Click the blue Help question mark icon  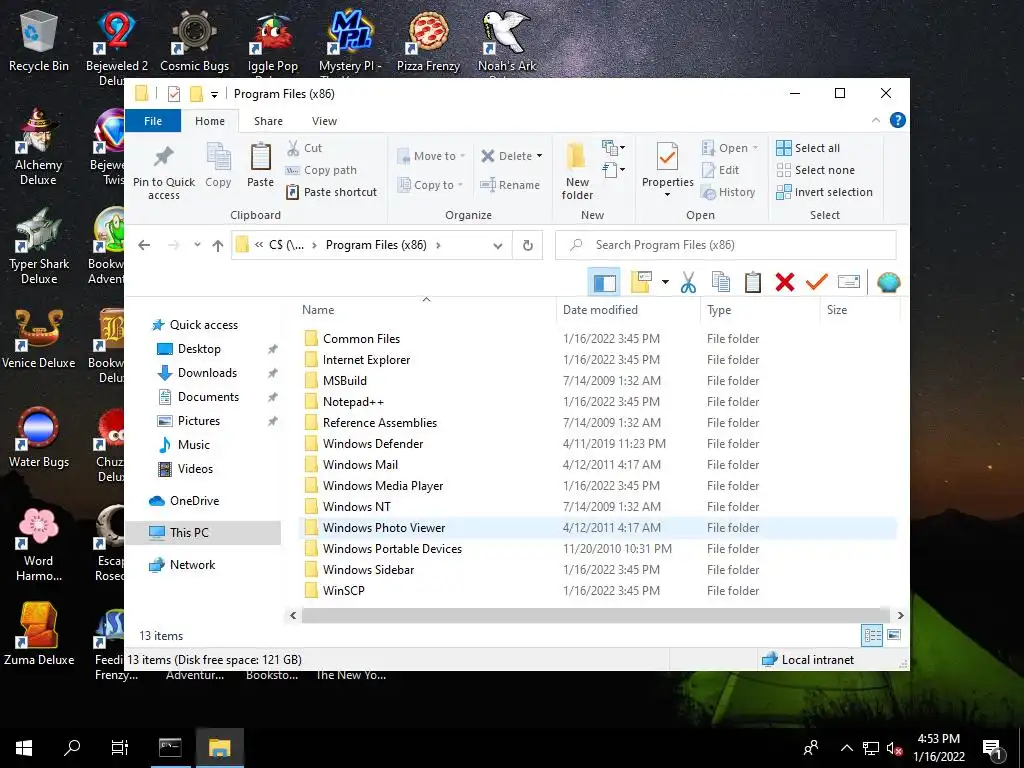[x=898, y=120]
